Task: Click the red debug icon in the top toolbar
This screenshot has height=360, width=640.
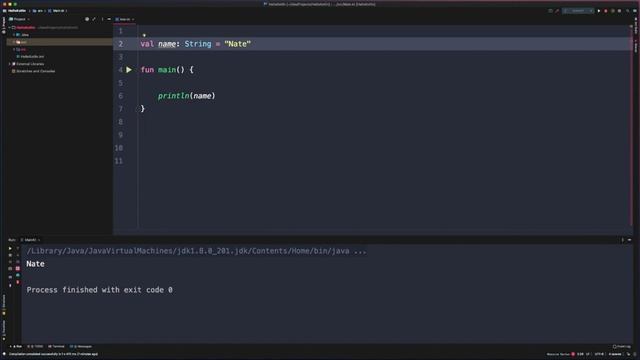Action: coord(606,11)
